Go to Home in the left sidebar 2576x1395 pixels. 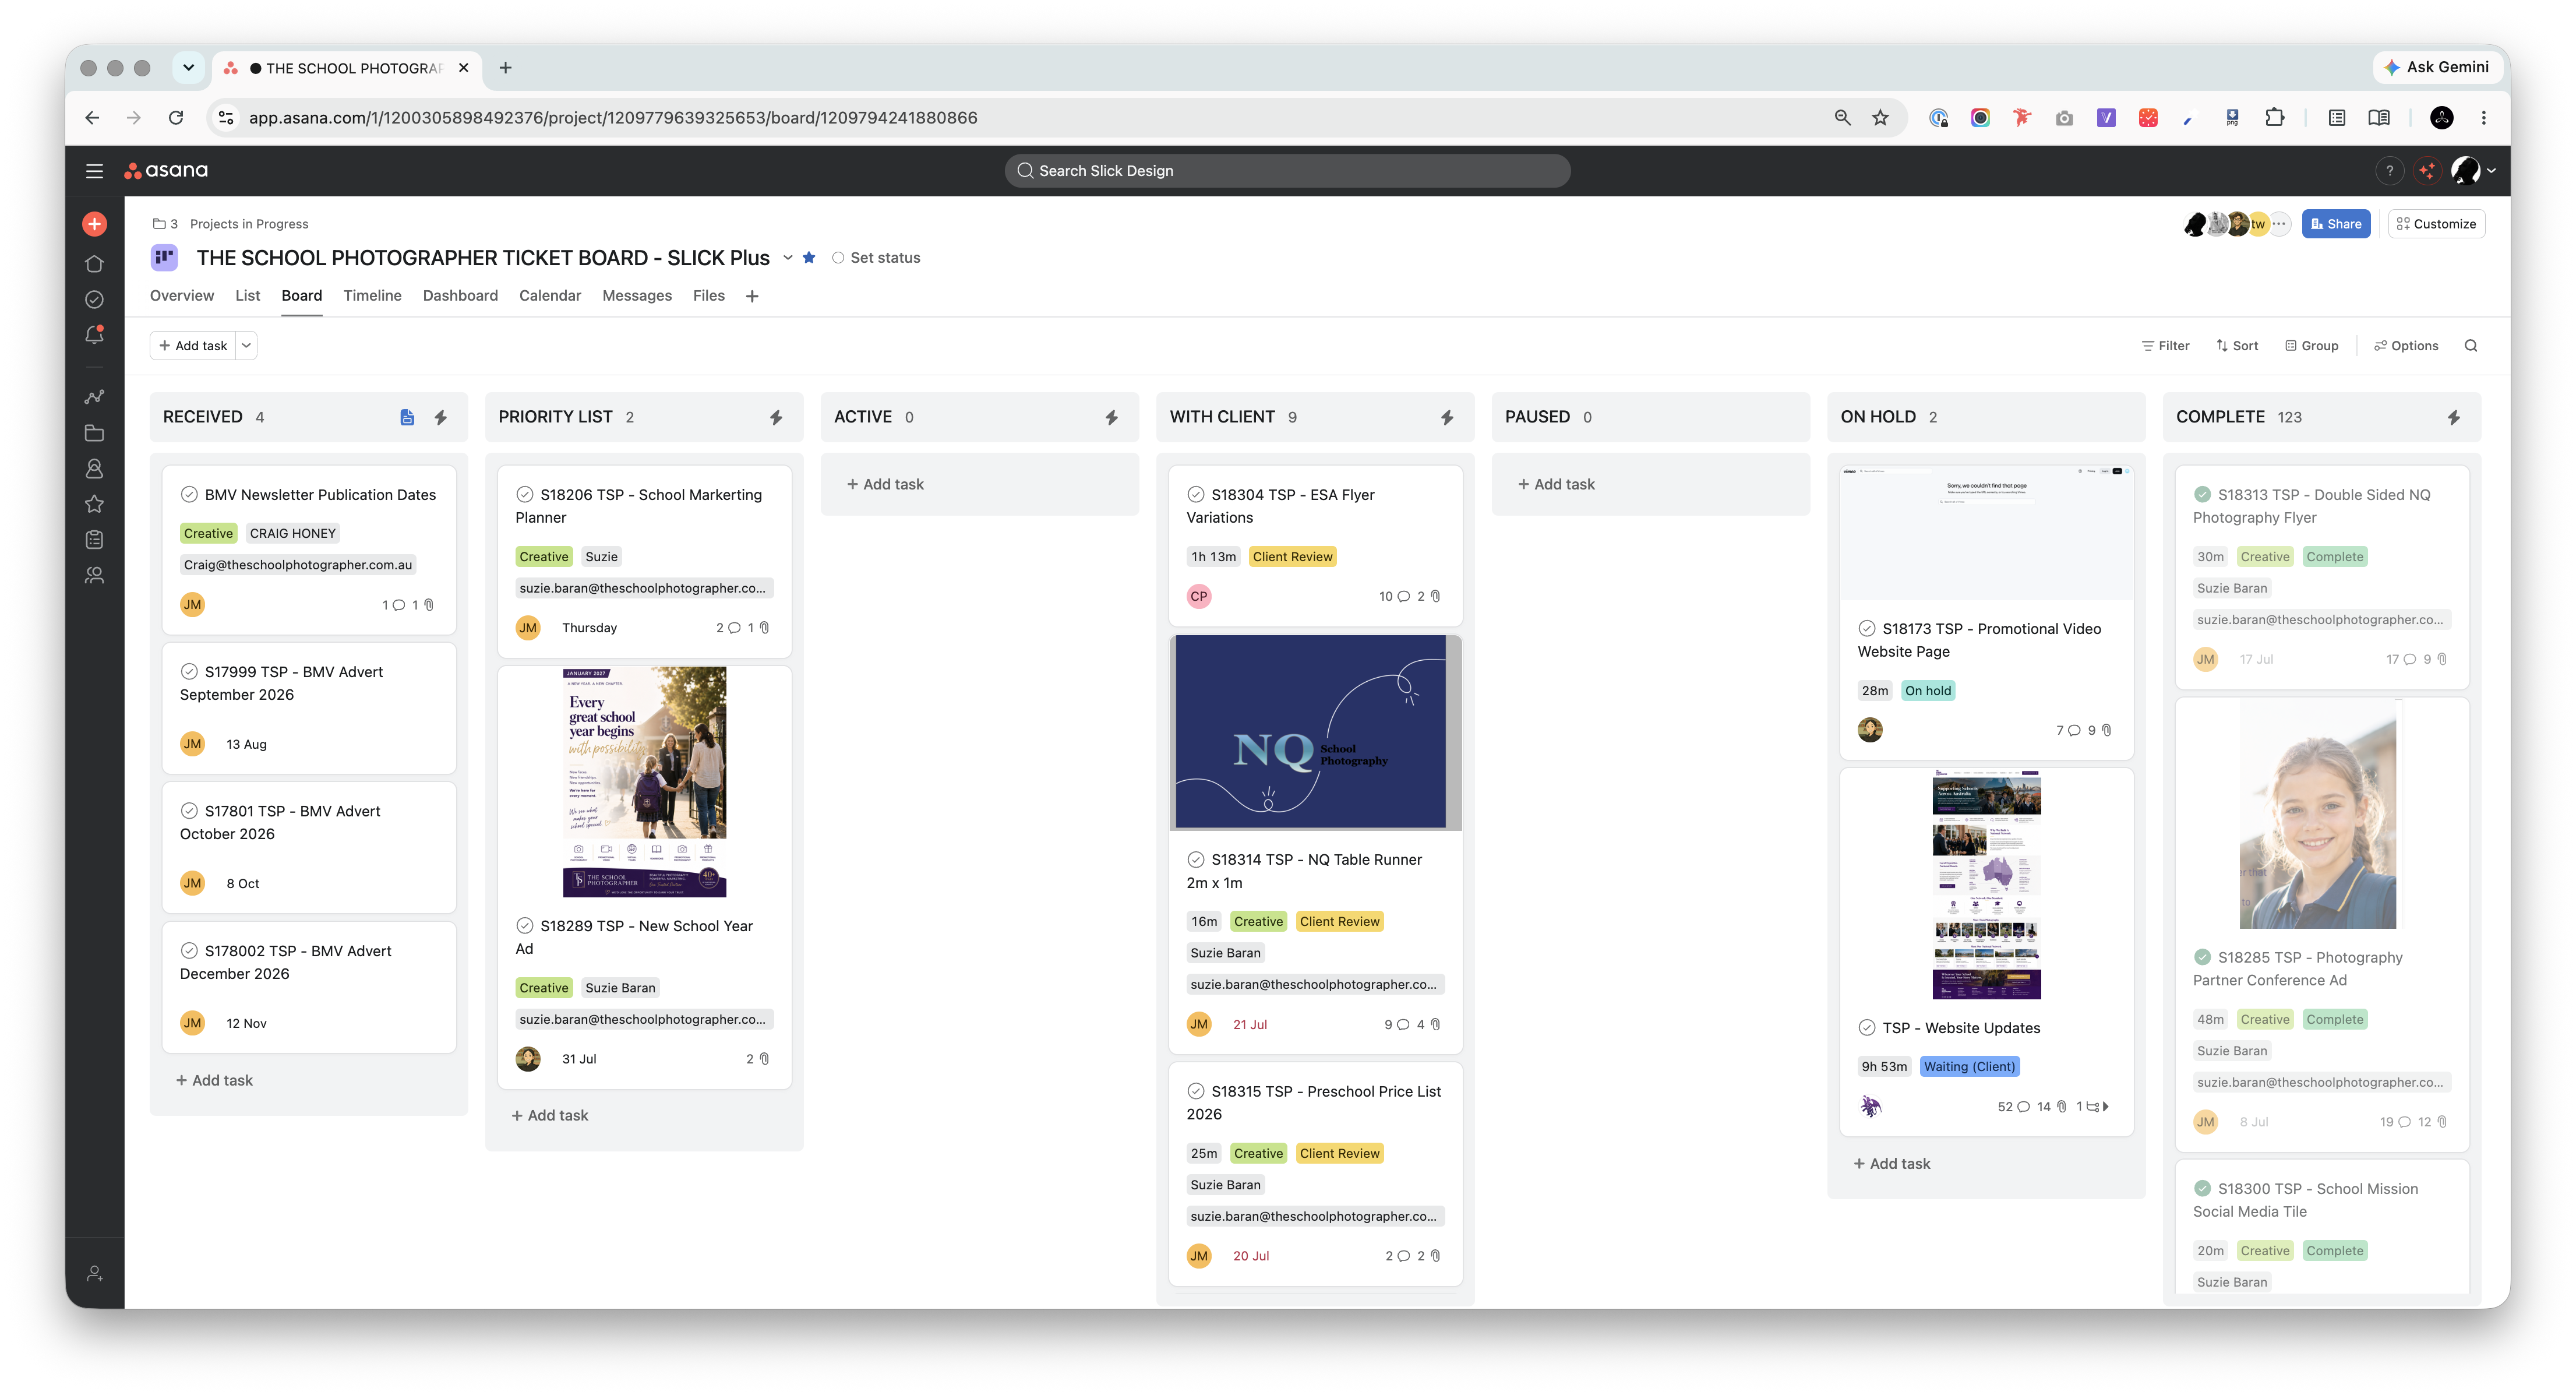coord(94,264)
